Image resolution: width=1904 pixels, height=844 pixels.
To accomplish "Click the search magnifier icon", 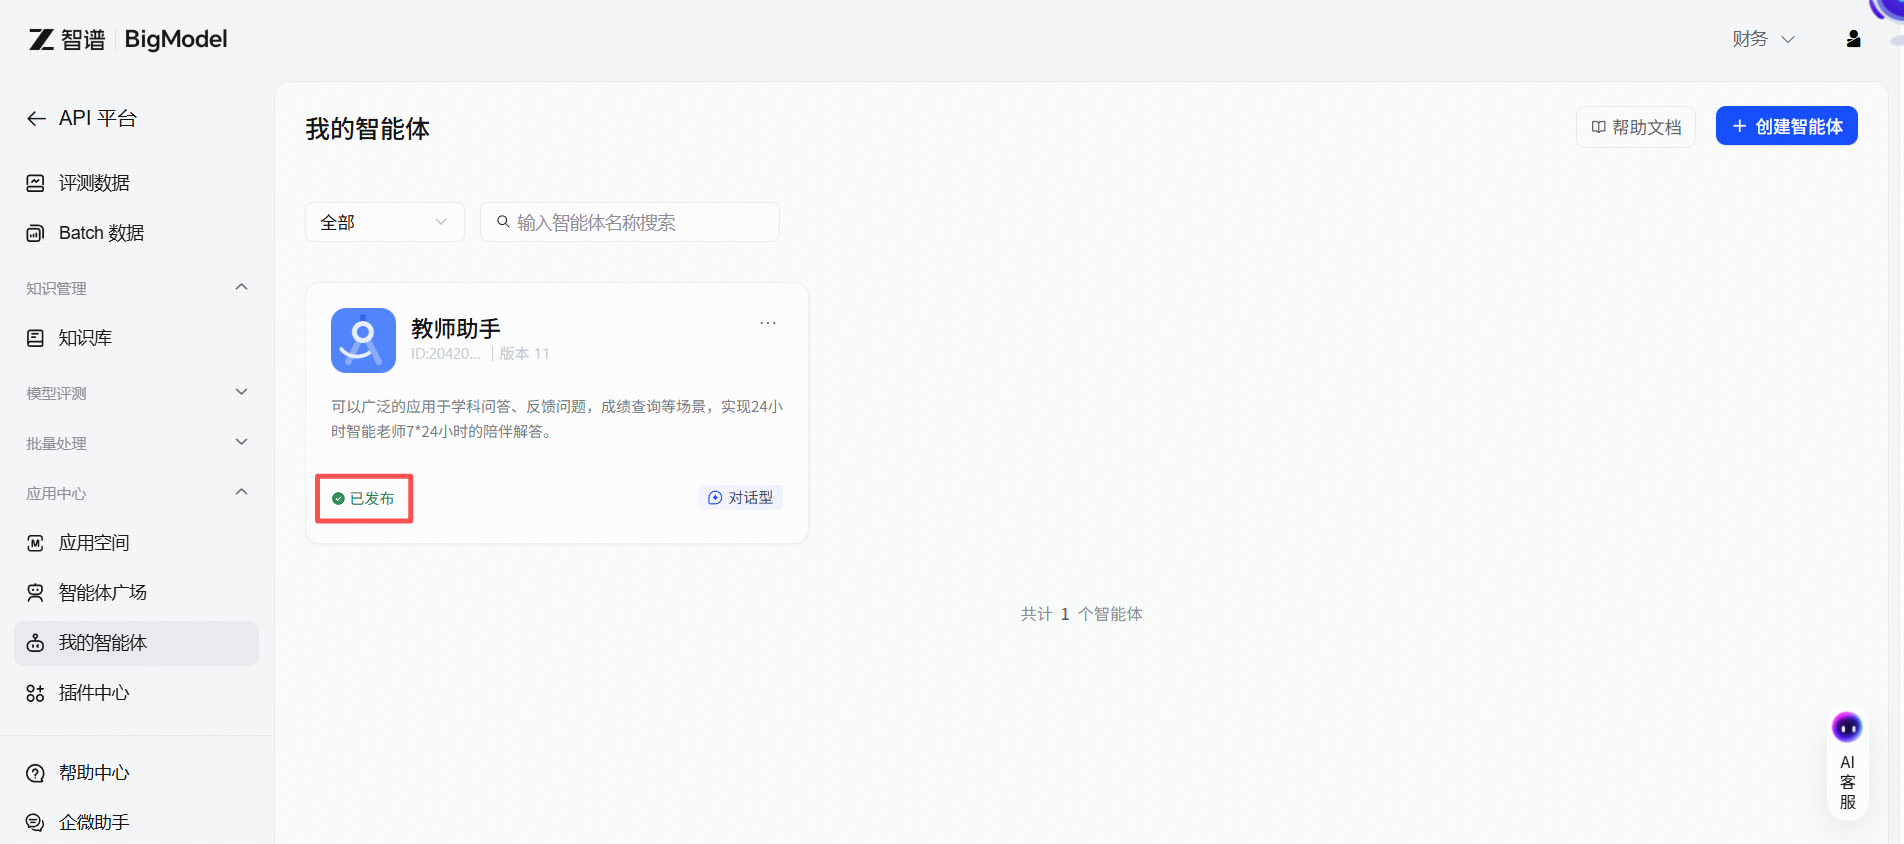I will tap(503, 222).
